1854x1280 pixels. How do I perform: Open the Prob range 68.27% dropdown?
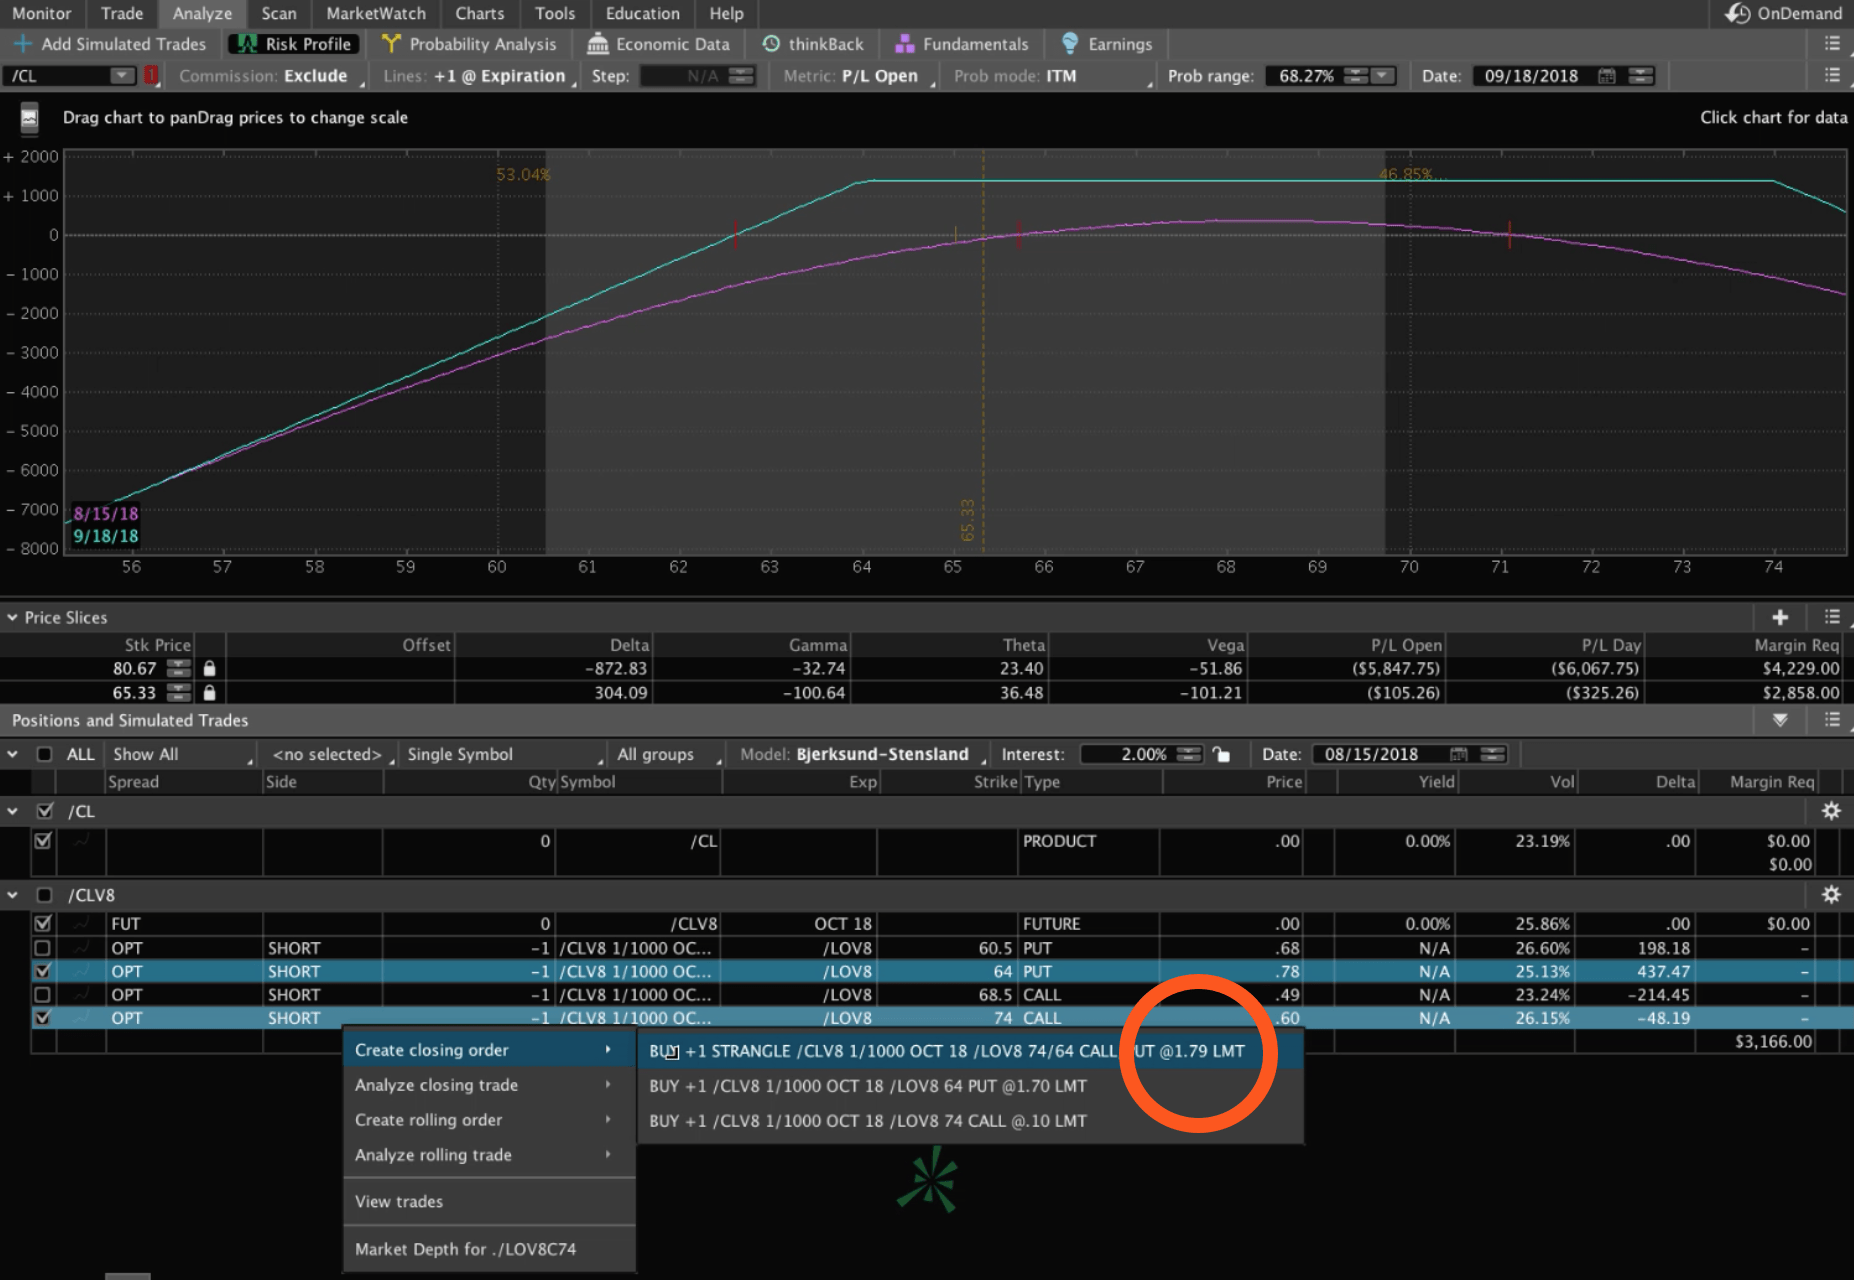pyautogui.click(x=1384, y=76)
